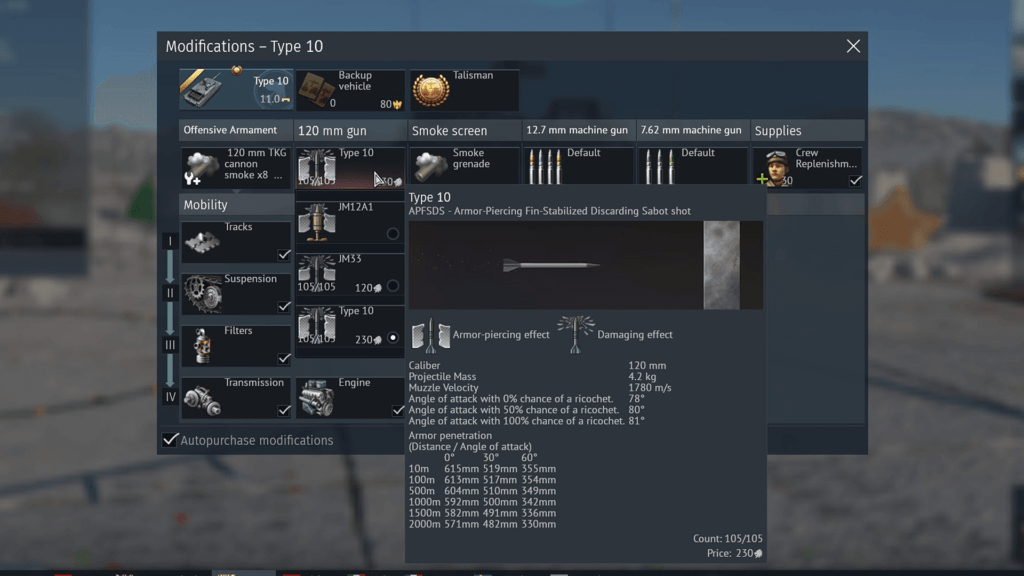Click the Engine modification icon

317,398
